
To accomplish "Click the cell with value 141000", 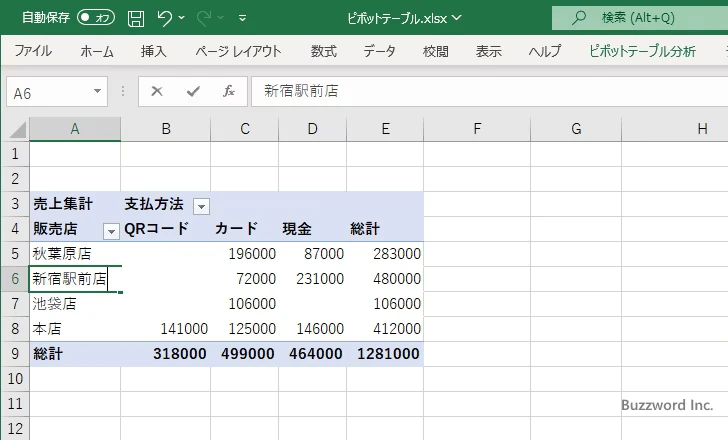I will (166, 329).
